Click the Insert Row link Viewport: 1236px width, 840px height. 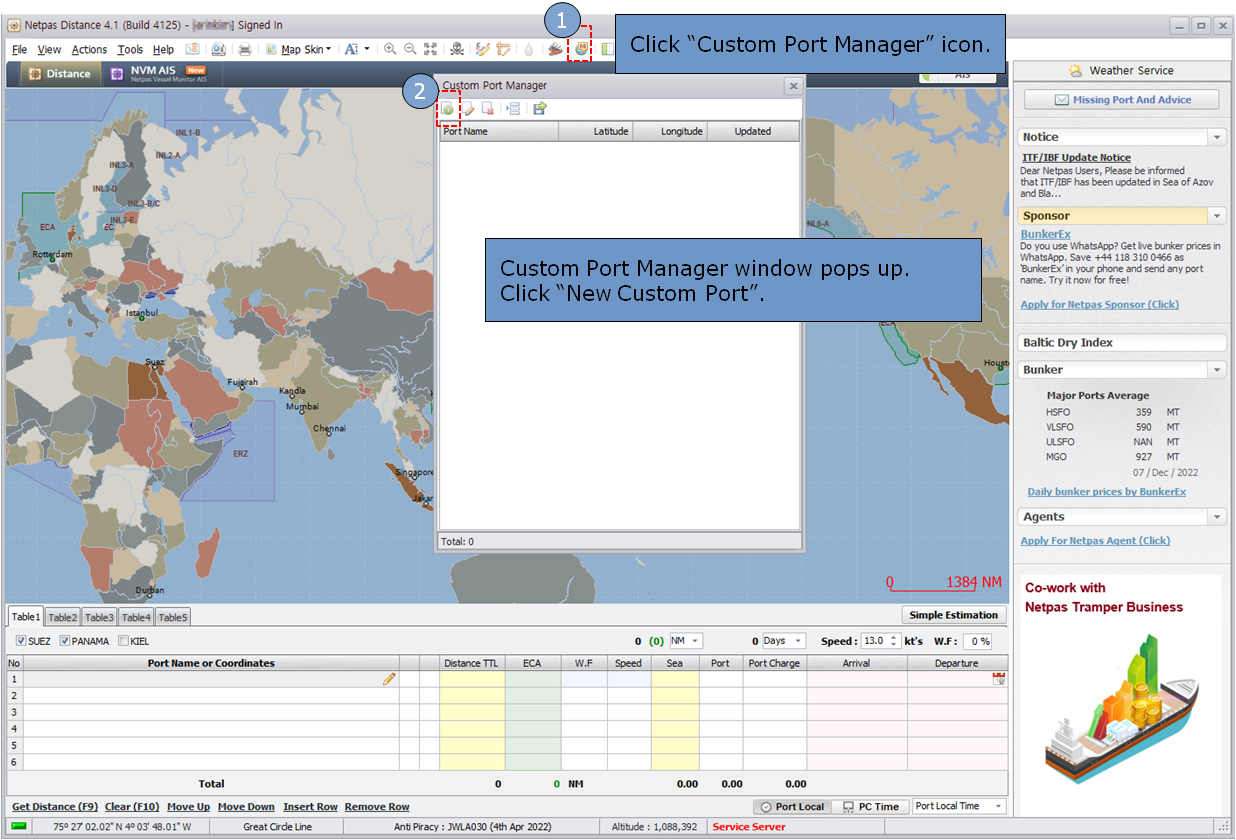(310, 807)
